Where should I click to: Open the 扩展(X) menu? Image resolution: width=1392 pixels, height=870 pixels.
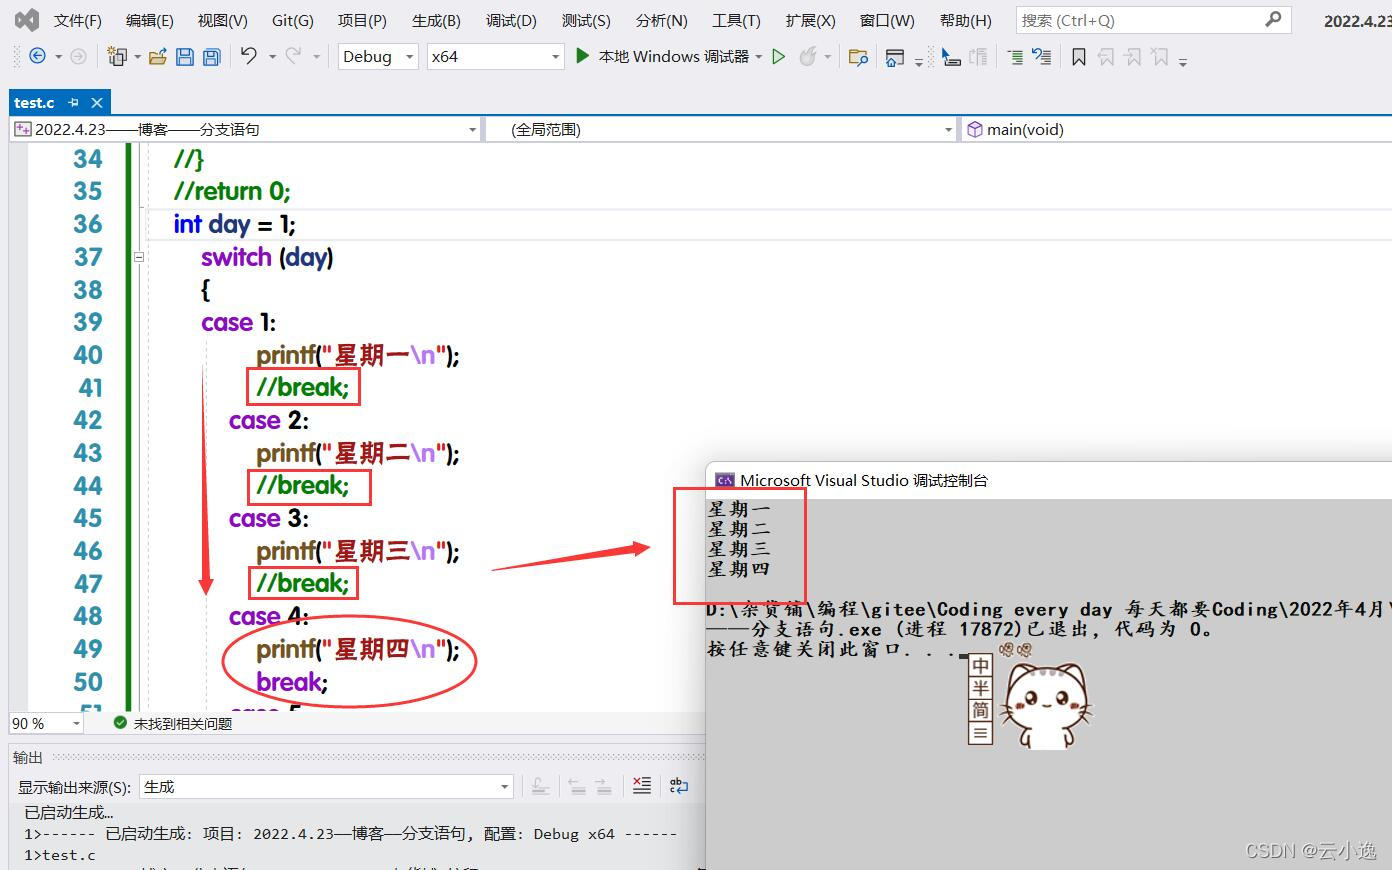[x=810, y=20]
